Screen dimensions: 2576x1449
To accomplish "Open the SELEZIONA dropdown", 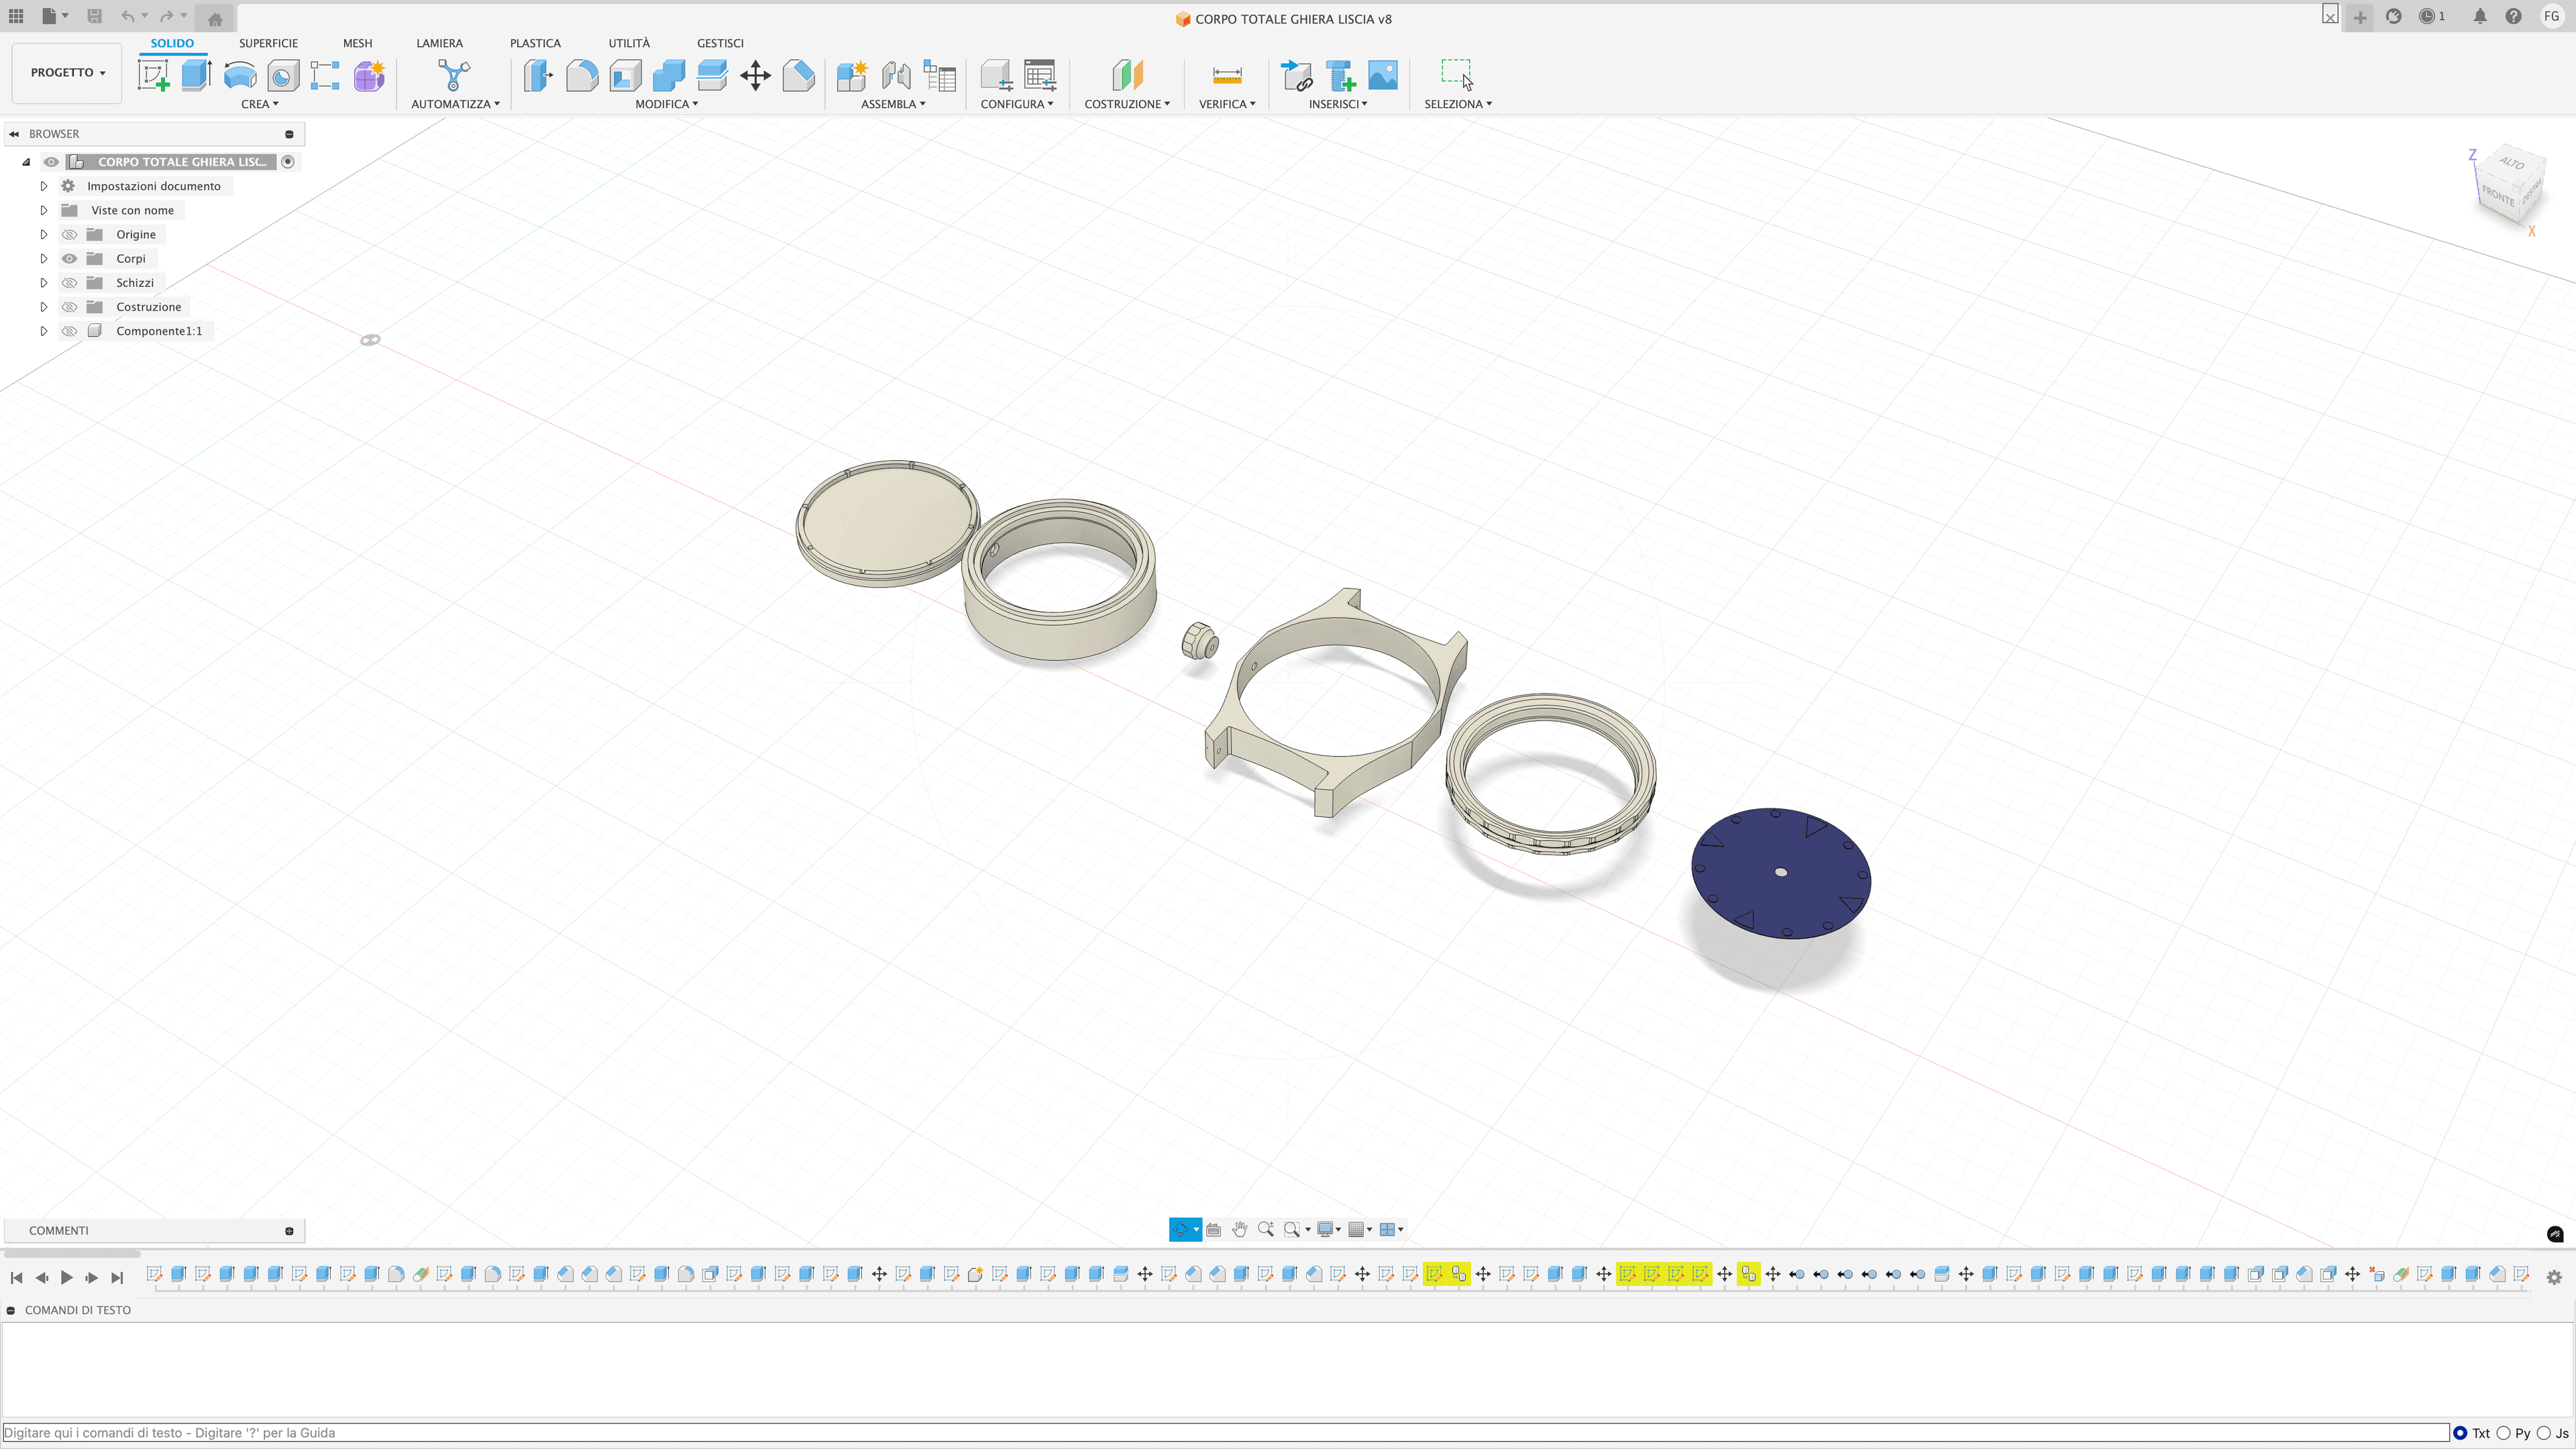I will [x=1458, y=103].
